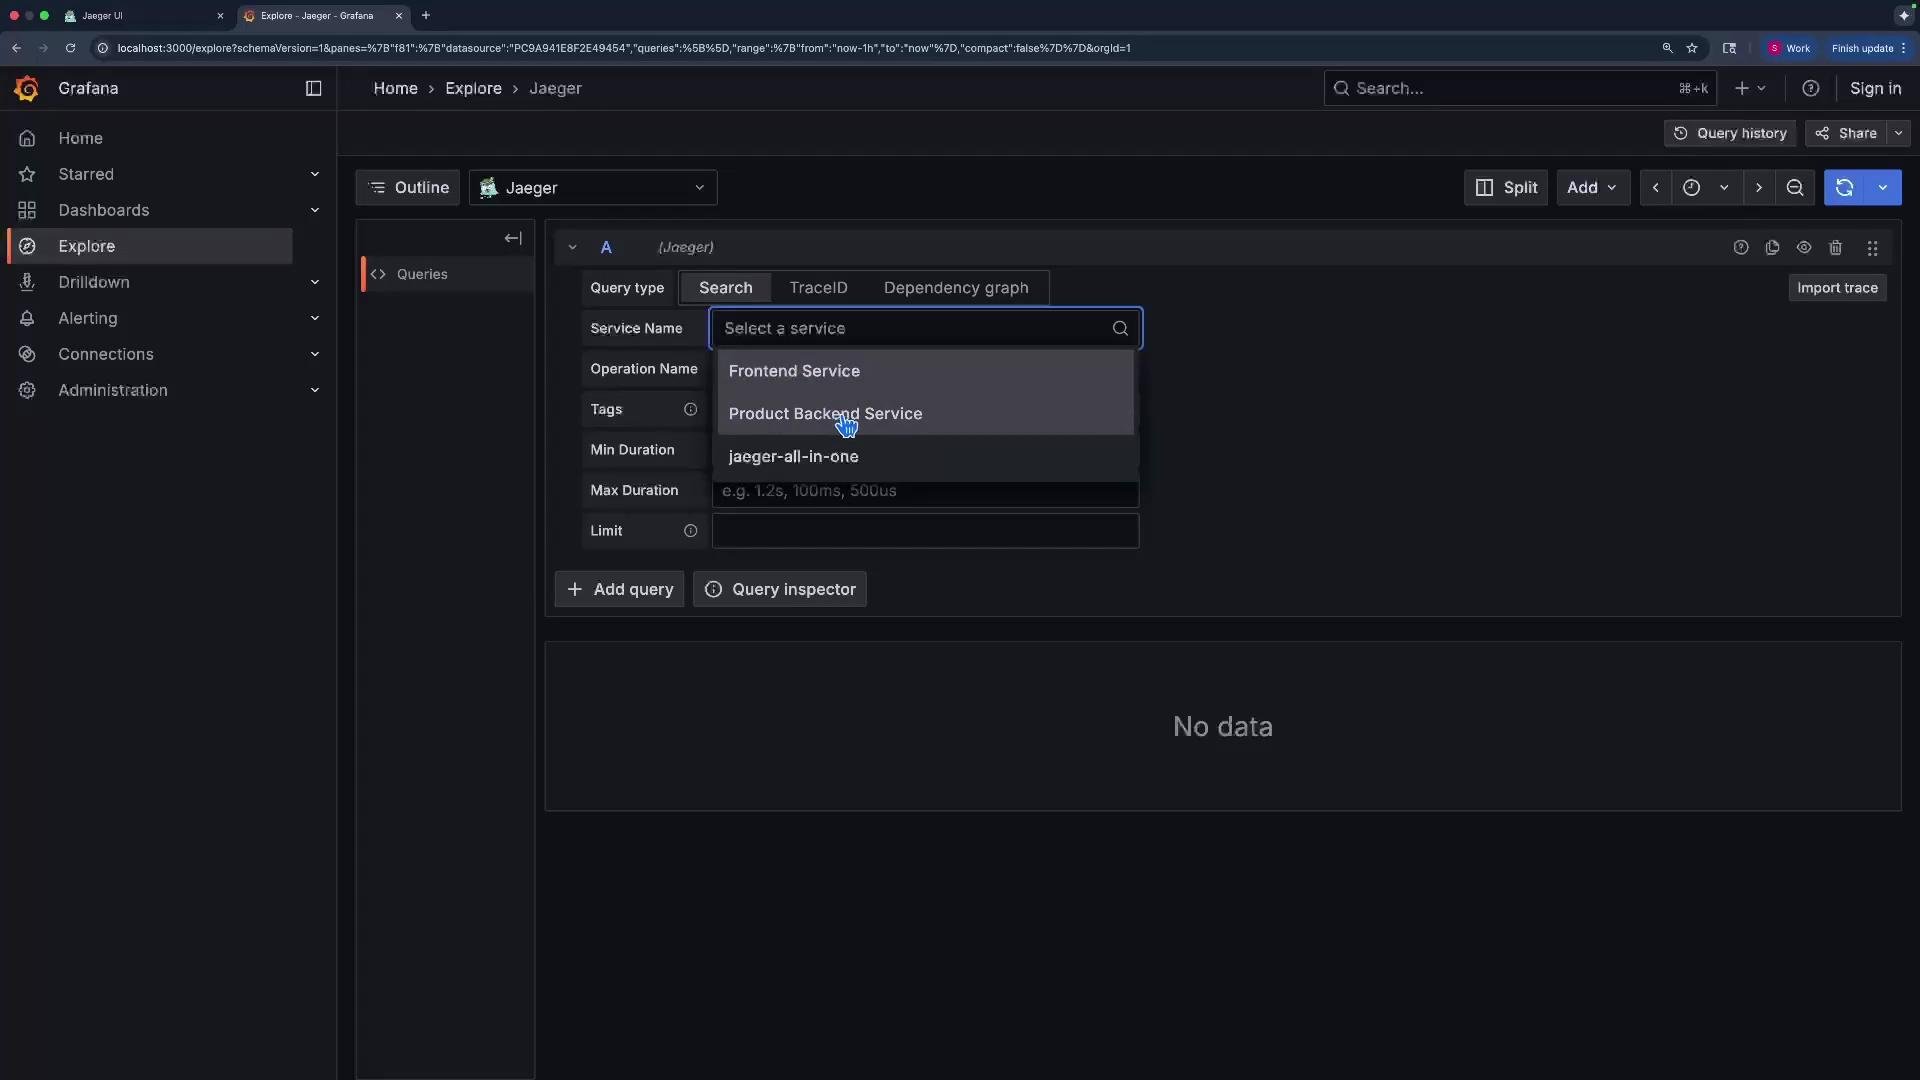Open the Jaeger datasource picker
Viewport: 1920px width, 1080px height.
tap(593, 188)
